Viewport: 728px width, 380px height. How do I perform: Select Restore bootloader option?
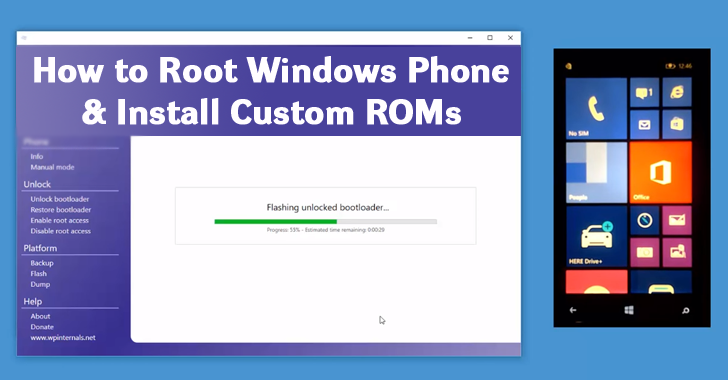[x=61, y=210]
